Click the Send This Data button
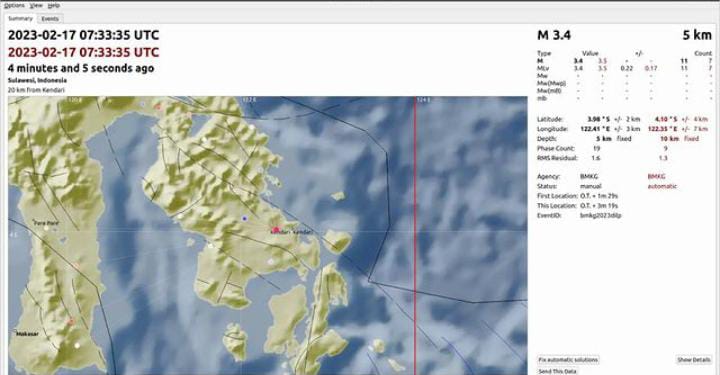This screenshot has height=375, width=720. click(557, 371)
